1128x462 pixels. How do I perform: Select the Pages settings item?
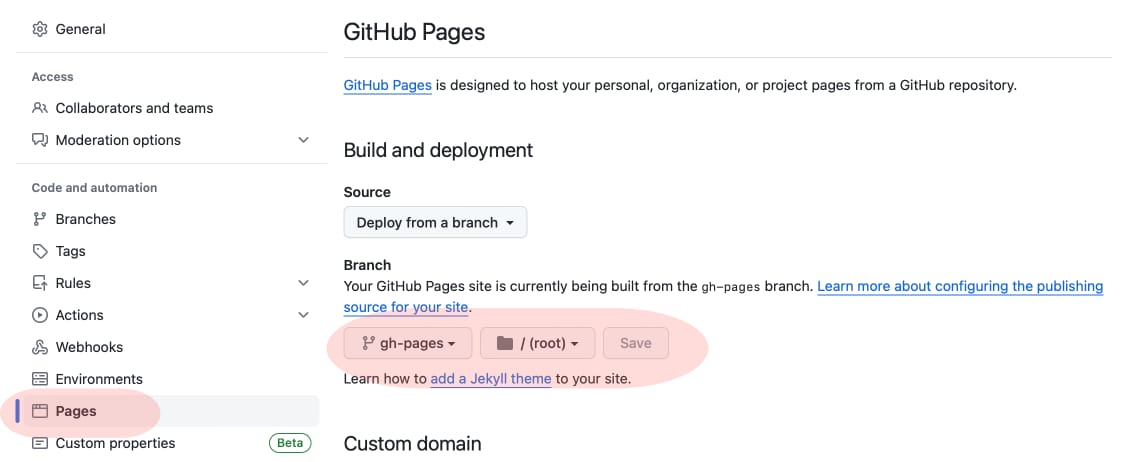168,412
